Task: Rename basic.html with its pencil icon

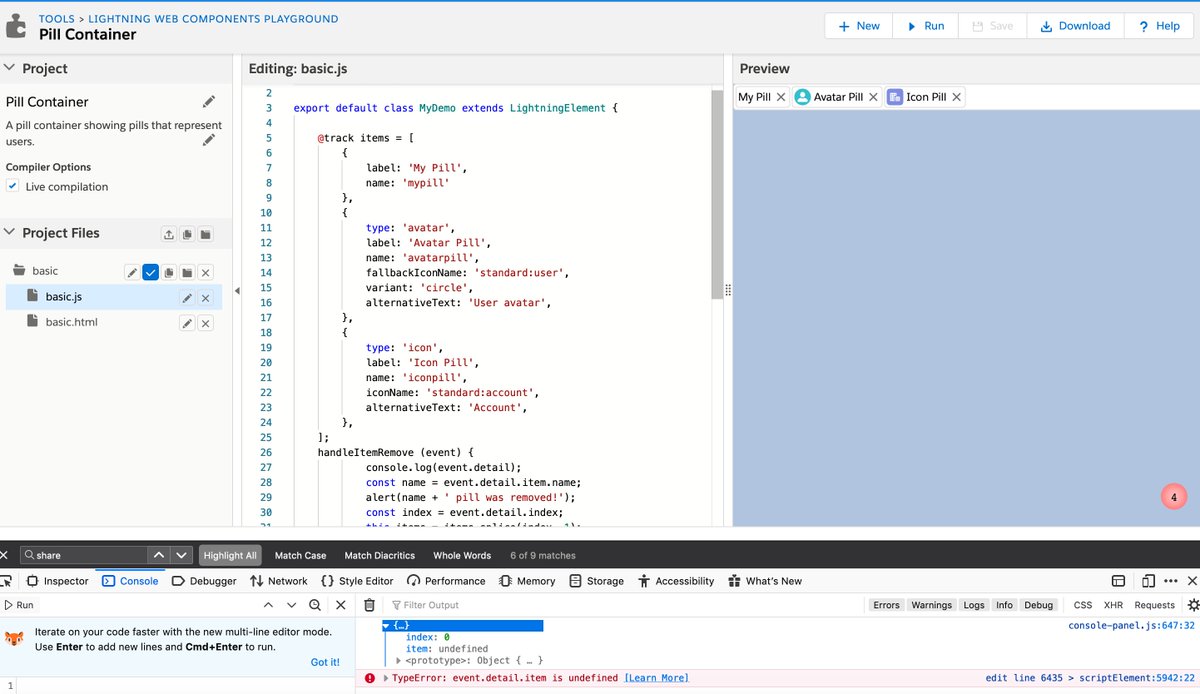Action: tap(187, 322)
